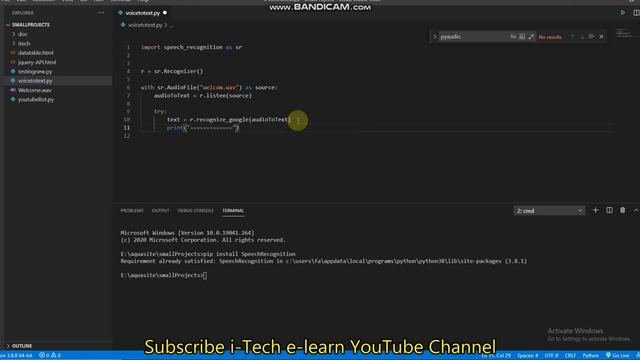The image size is (640, 360).
Task: Click the r = sr.Recognizer() code line
Action: 172,71
